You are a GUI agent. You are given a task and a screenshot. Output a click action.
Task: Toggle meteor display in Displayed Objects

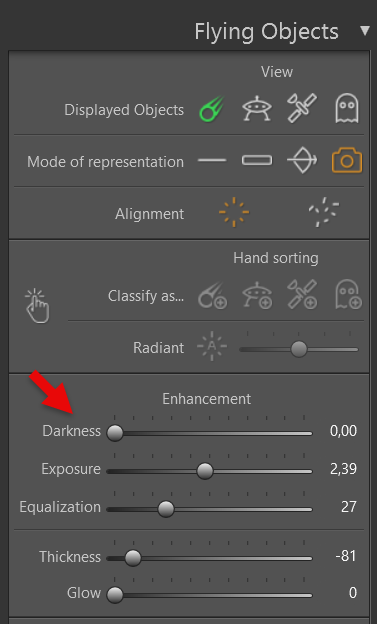(212, 108)
